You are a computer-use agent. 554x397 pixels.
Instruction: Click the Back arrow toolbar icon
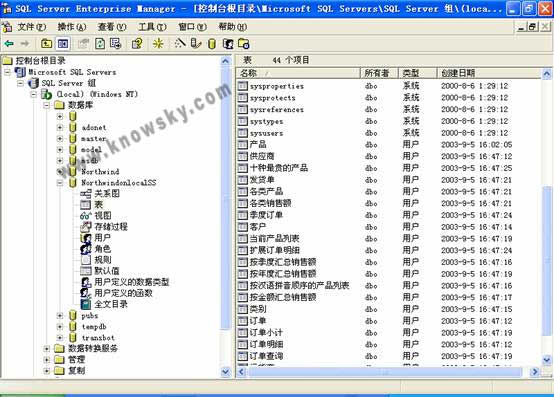9,44
